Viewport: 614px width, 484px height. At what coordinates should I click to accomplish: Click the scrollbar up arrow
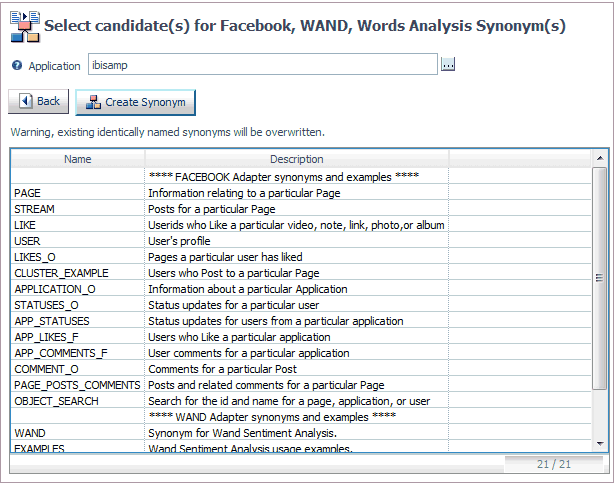(600, 158)
